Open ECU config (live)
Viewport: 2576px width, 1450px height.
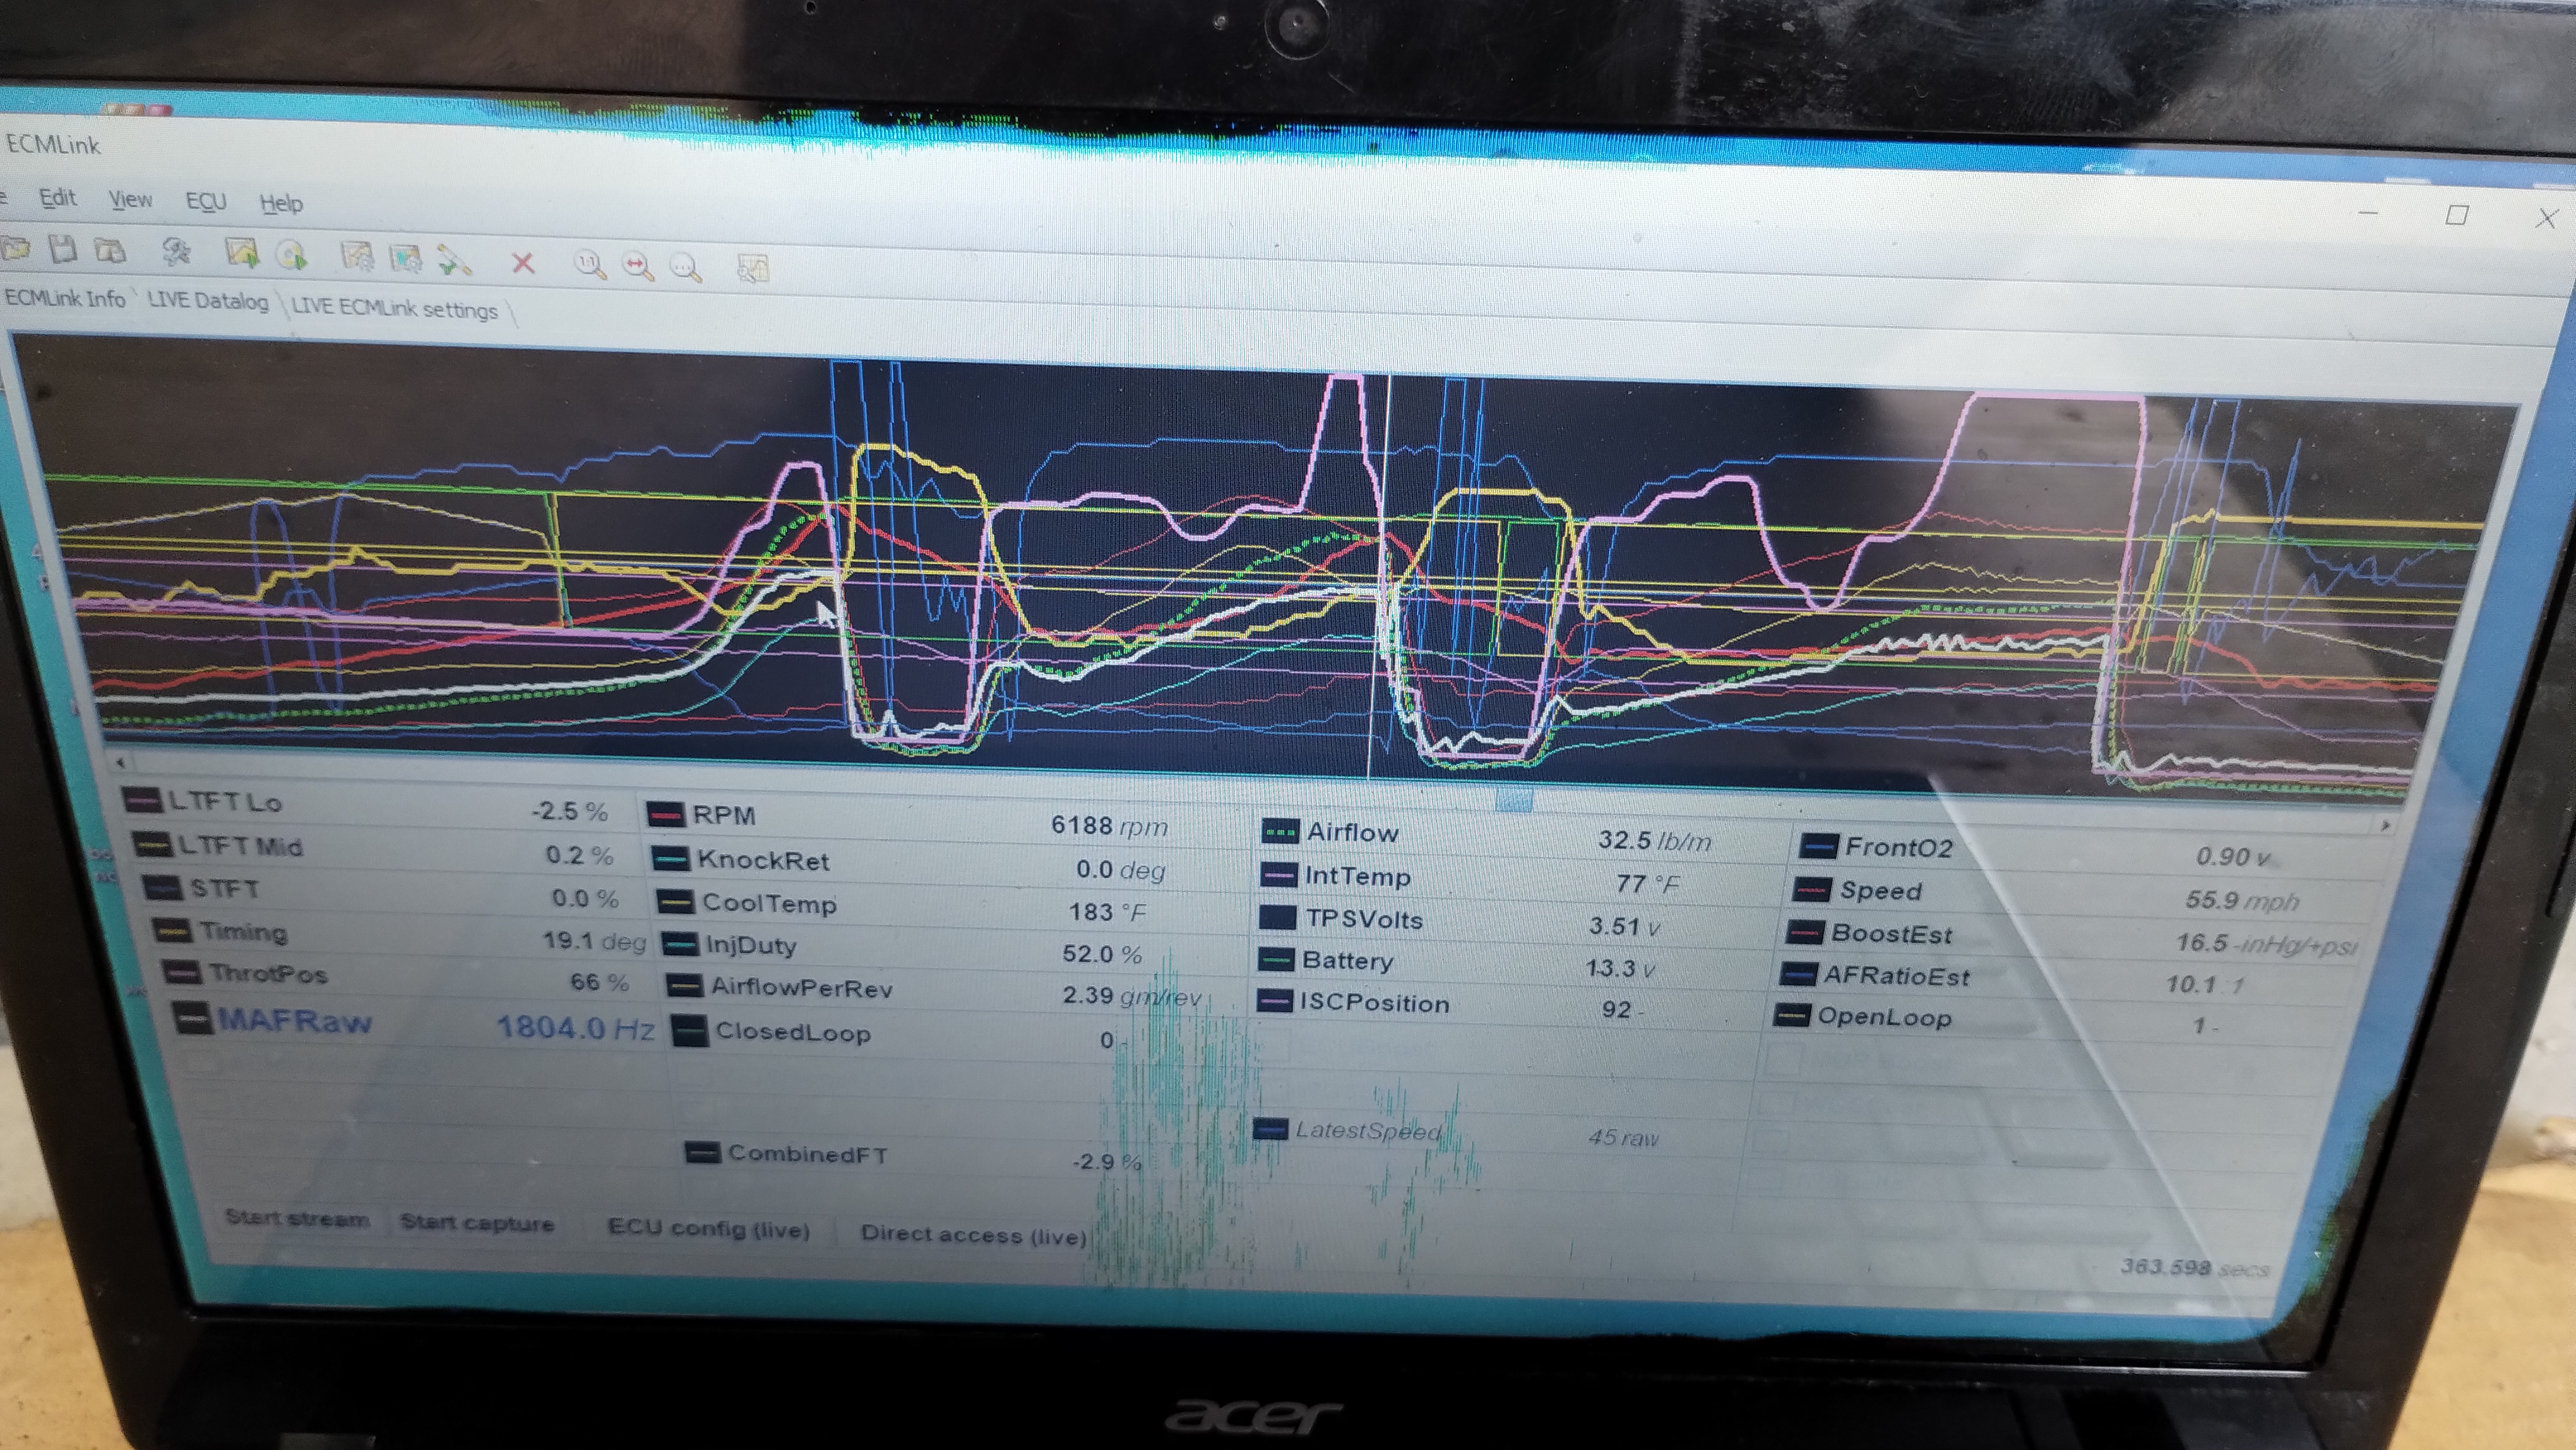pos(709,1228)
